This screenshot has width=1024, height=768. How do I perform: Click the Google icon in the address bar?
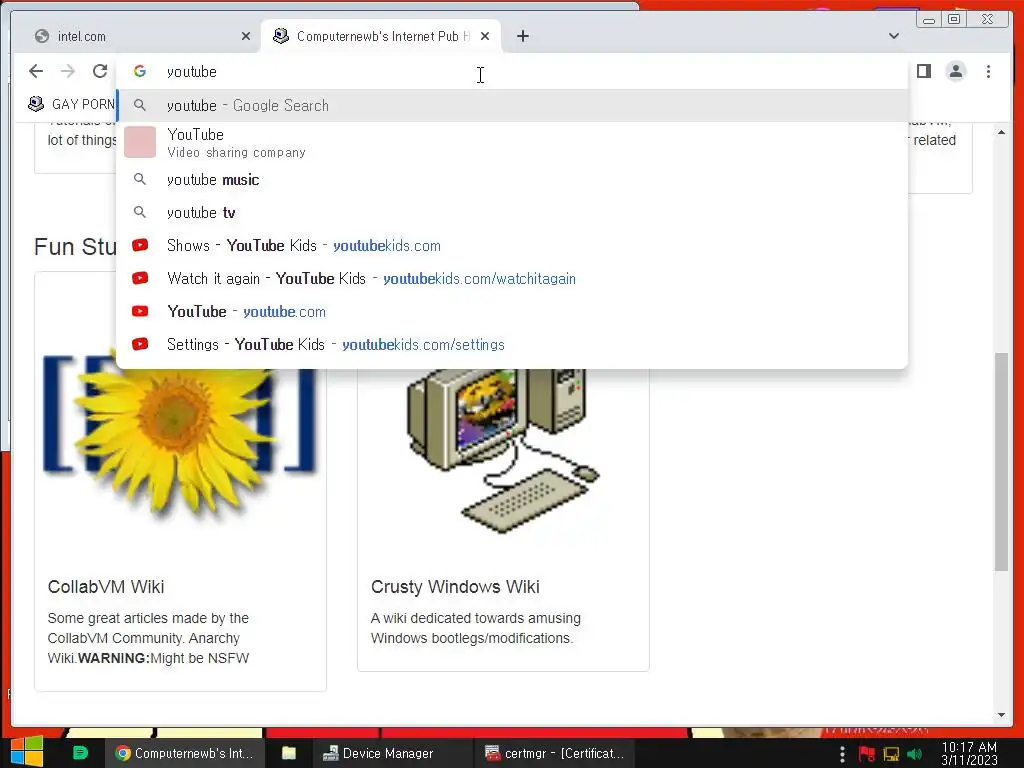click(x=140, y=71)
